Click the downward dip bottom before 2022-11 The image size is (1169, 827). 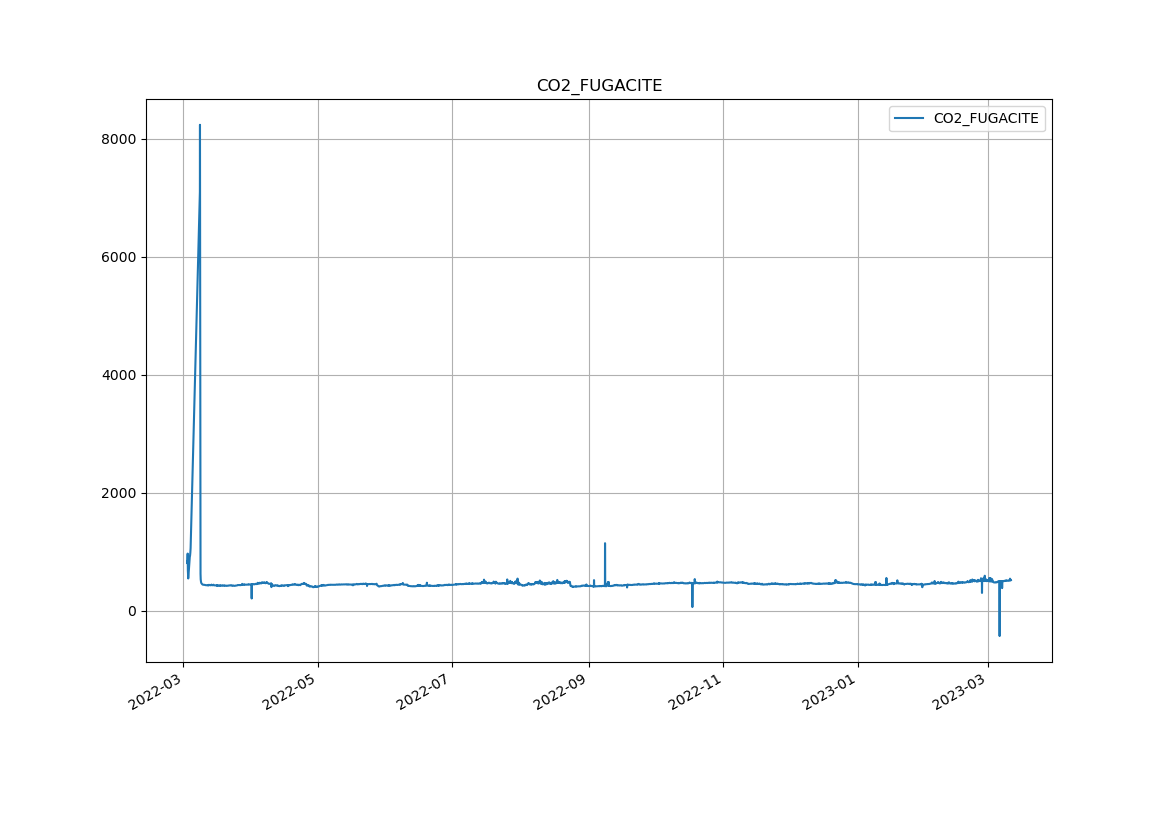(x=692, y=606)
